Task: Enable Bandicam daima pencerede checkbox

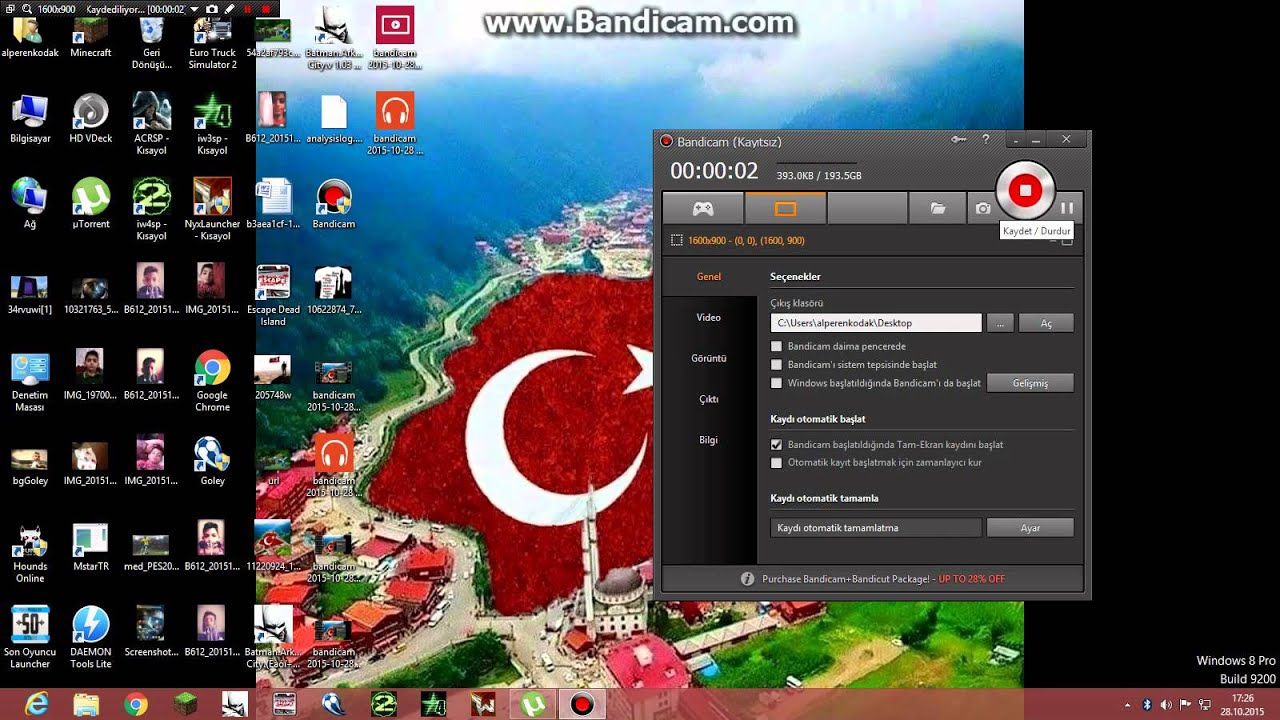Action: click(x=777, y=347)
